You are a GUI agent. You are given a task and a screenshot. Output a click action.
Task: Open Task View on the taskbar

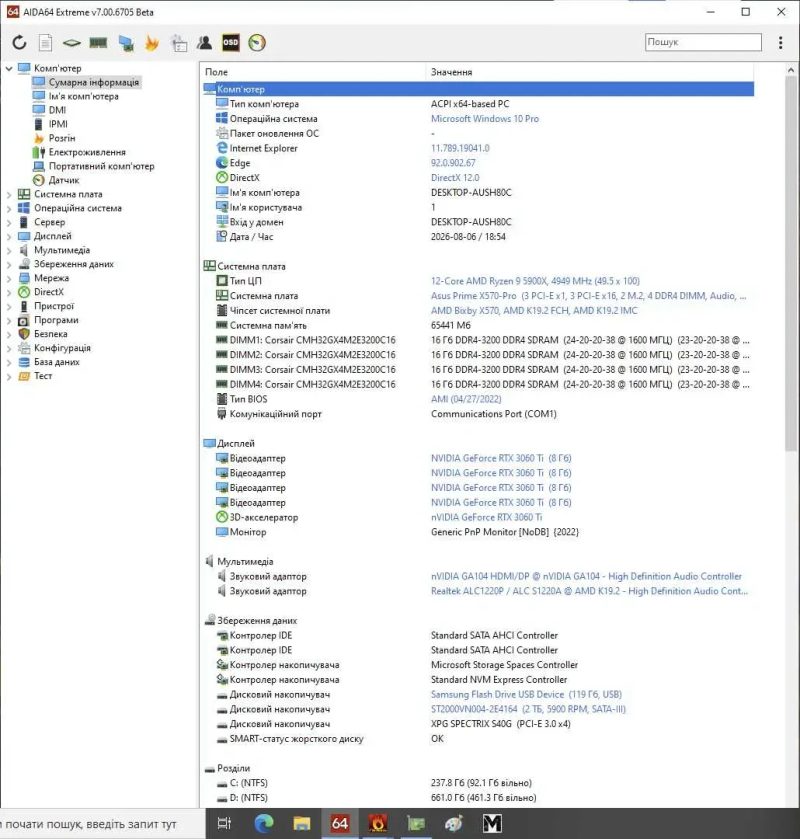point(224,823)
